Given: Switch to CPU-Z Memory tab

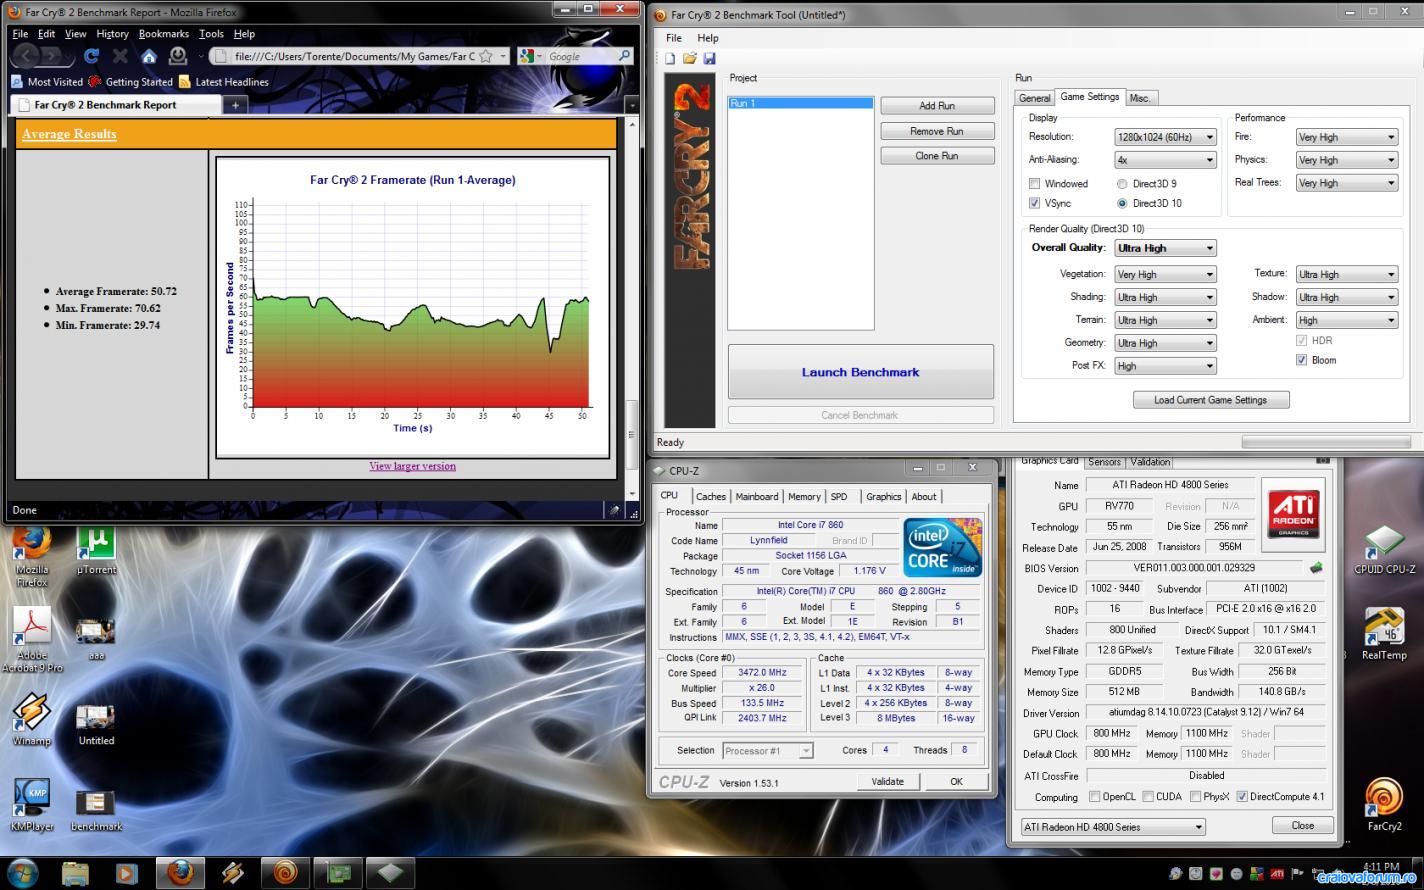Looking at the screenshot, I should [804, 497].
